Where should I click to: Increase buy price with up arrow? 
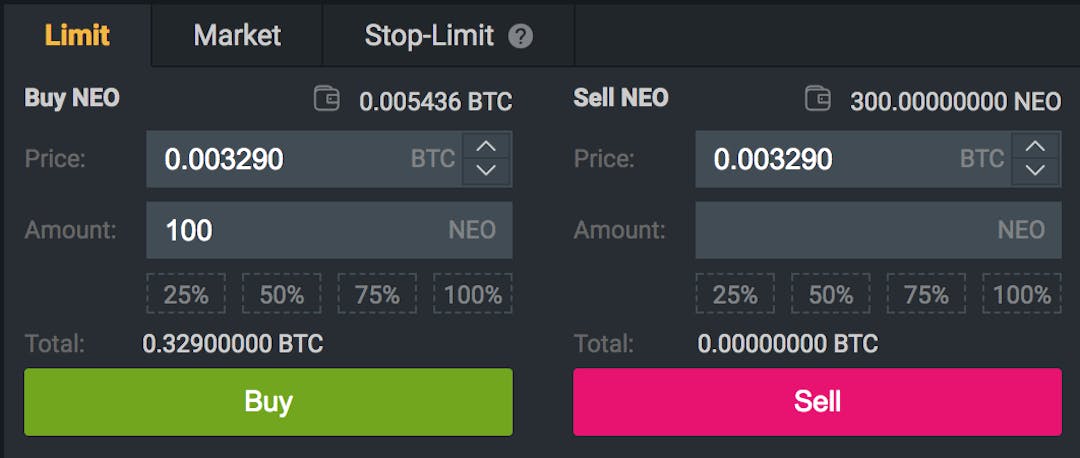click(486, 146)
